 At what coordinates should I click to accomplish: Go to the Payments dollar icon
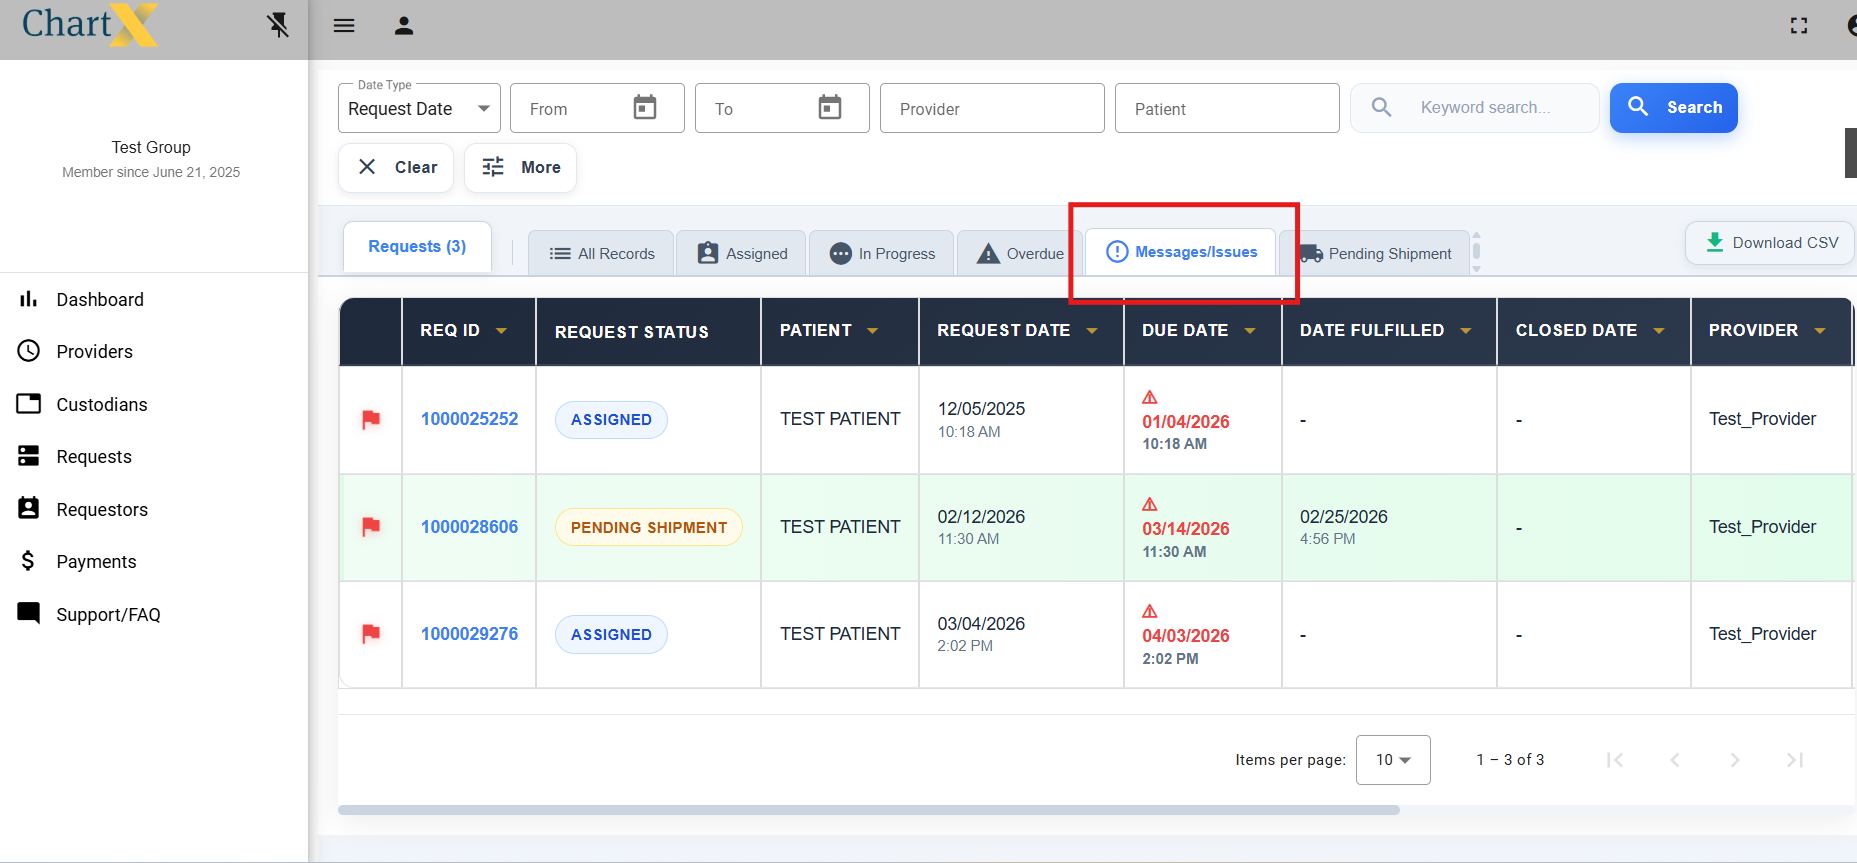pyautogui.click(x=28, y=561)
